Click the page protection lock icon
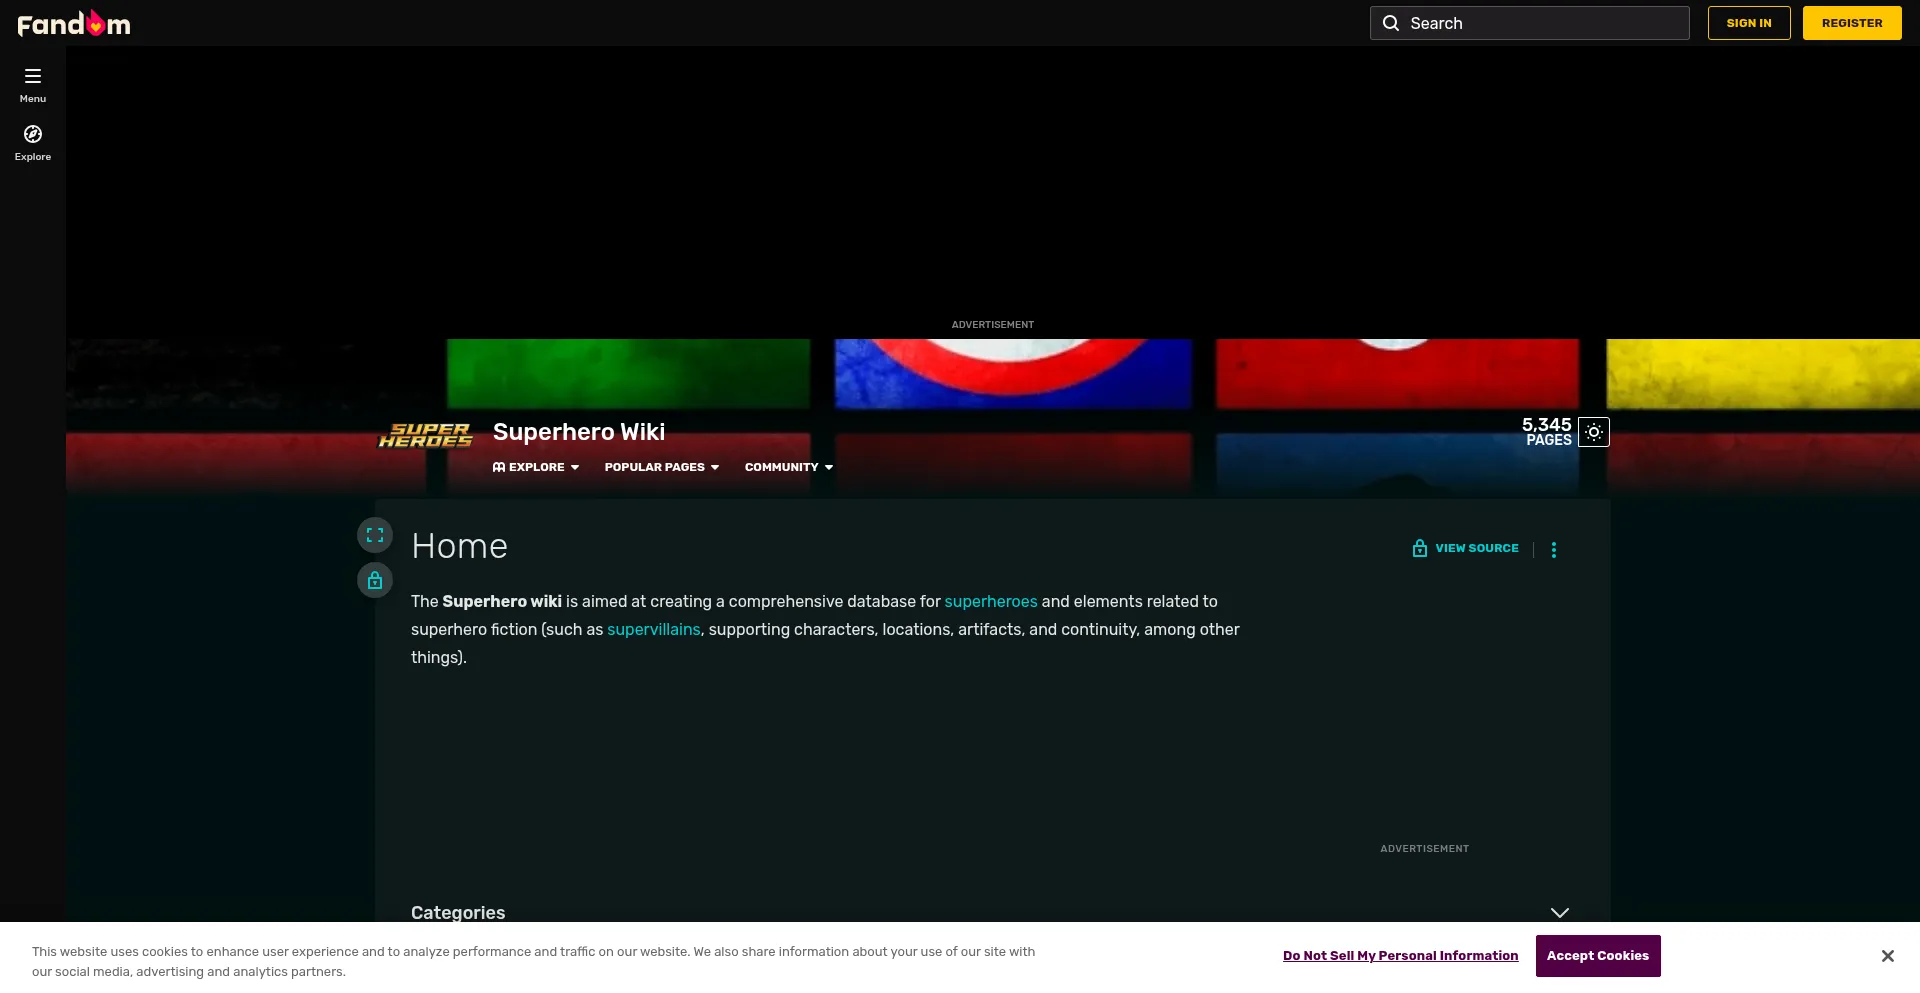The height and width of the screenshot is (993, 1920). 375,580
